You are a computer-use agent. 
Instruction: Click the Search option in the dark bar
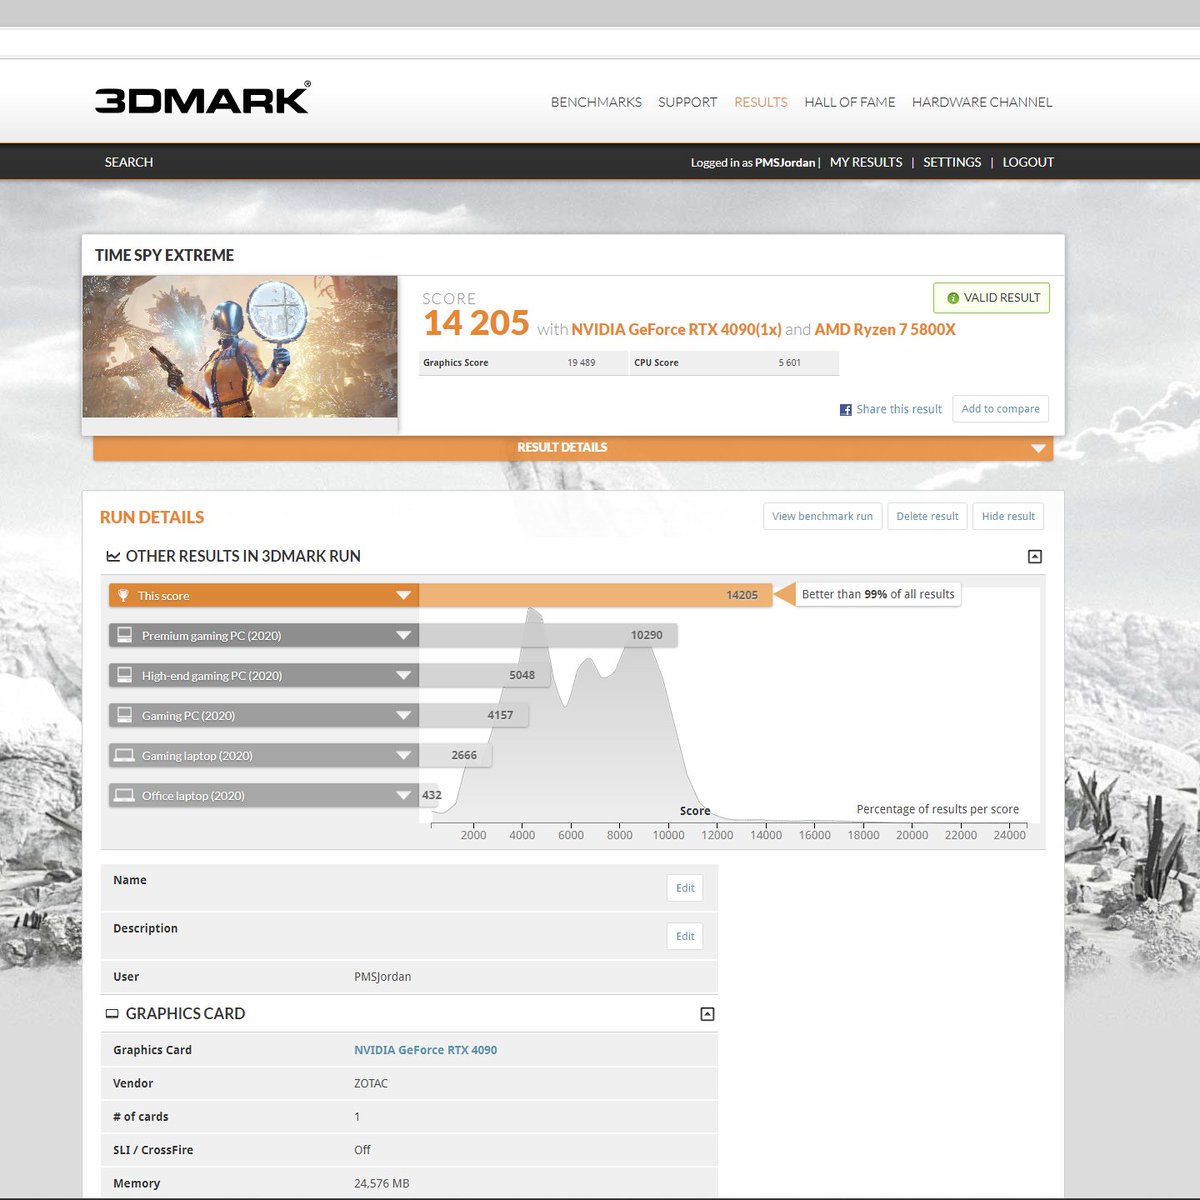pyautogui.click(x=128, y=162)
